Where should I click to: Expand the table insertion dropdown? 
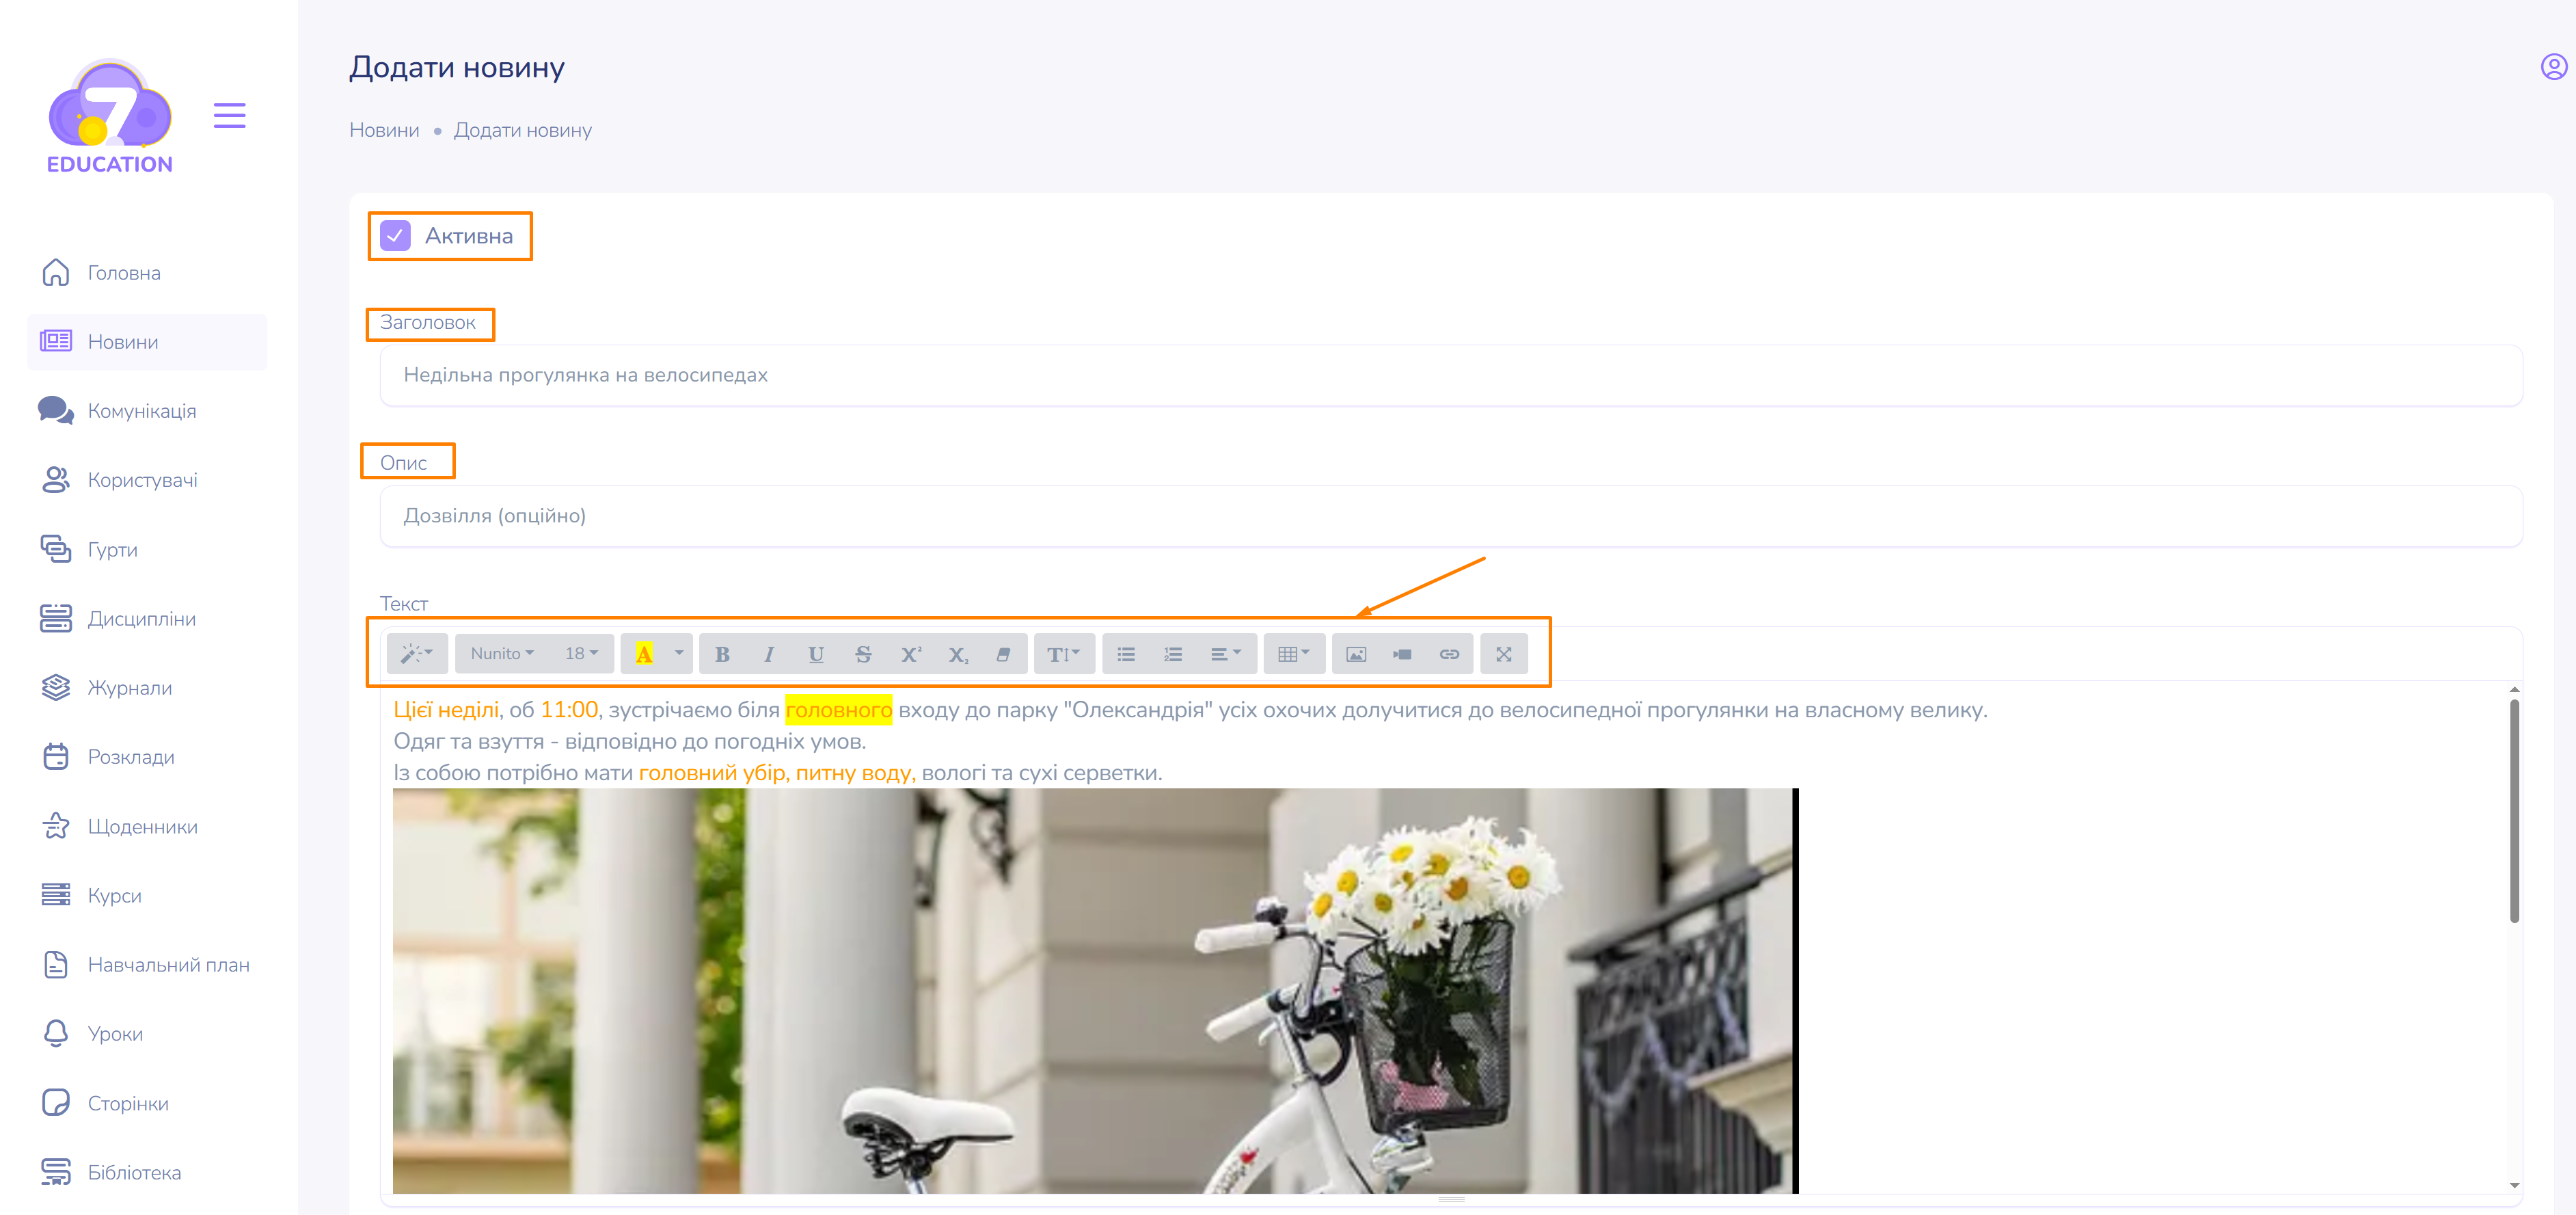coord(1294,654)
